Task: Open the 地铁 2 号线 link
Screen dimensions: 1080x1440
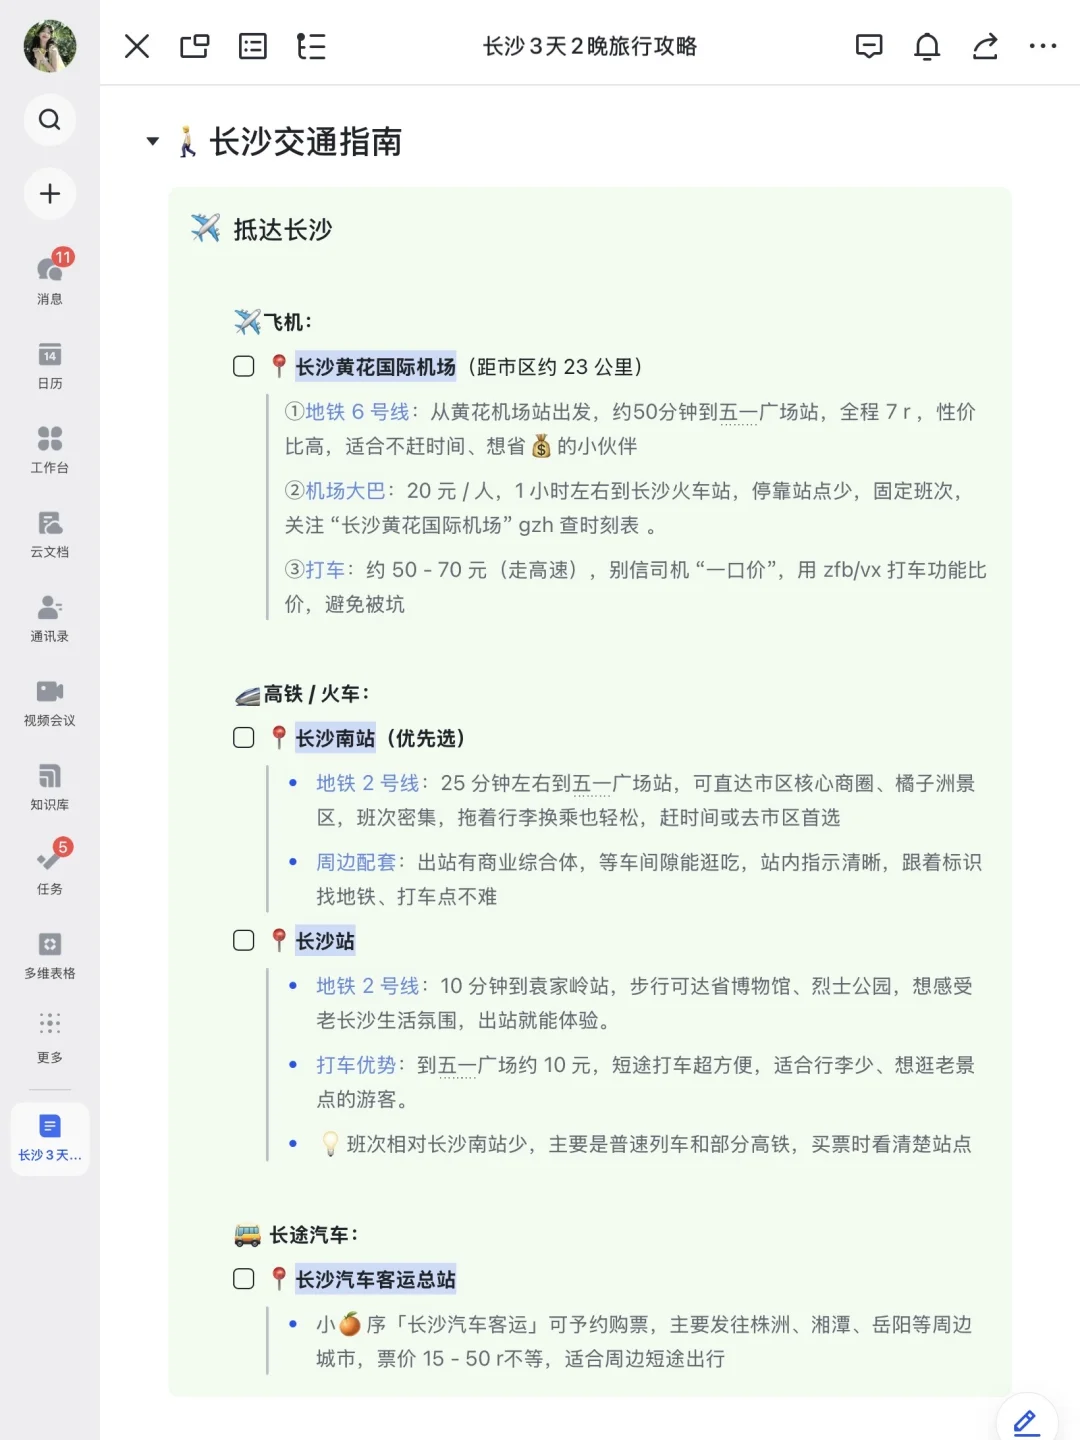Action: click(x=367, y=783)
